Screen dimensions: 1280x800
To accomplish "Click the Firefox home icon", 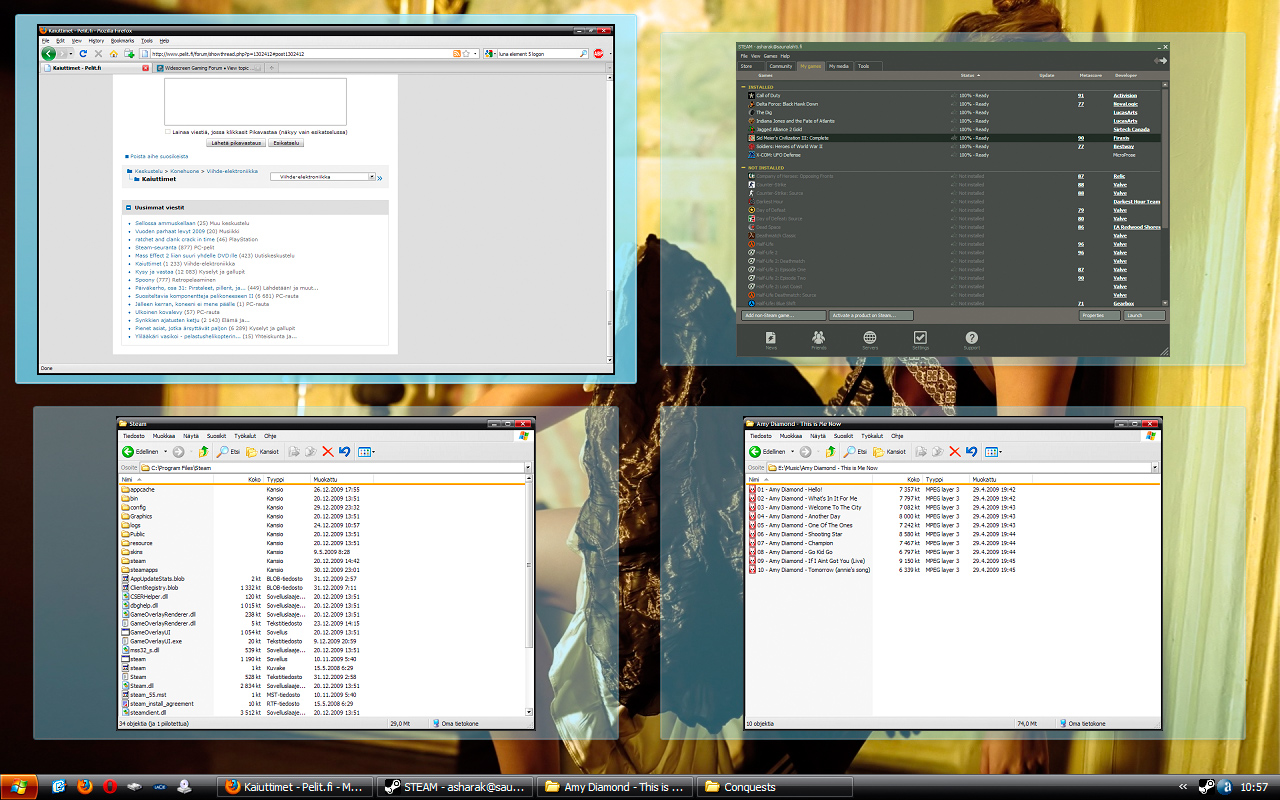I will pos(113,53).
